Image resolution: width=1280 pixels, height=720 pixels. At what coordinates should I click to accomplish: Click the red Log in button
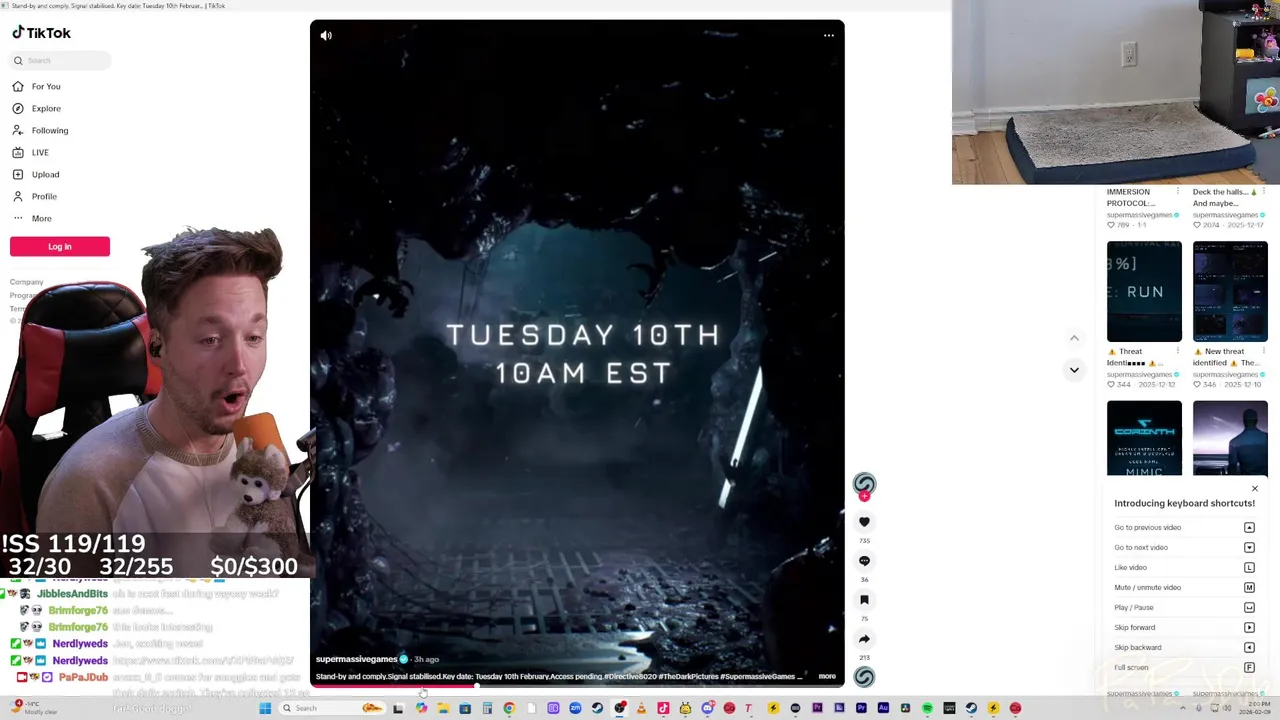point(60,246)
